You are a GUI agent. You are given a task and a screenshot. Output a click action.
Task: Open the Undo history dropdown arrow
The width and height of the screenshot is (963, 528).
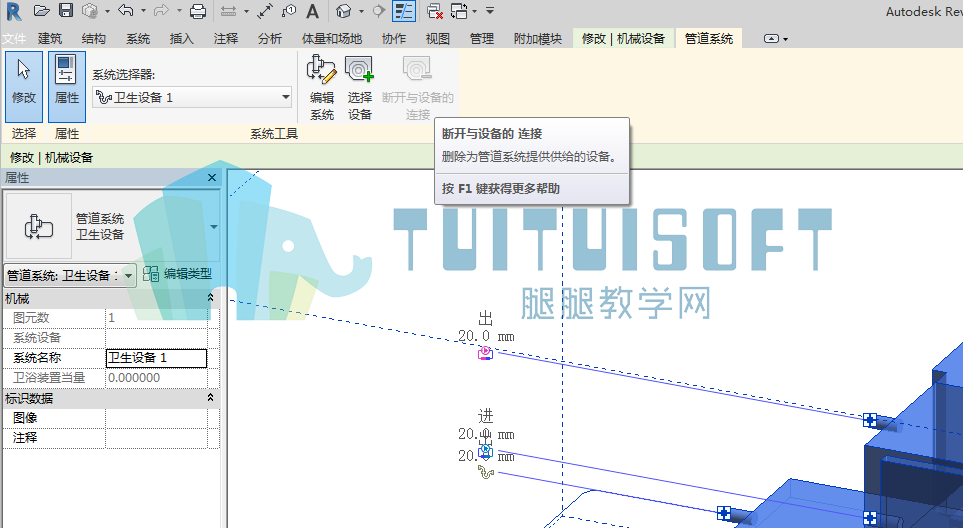click(143, 11)
